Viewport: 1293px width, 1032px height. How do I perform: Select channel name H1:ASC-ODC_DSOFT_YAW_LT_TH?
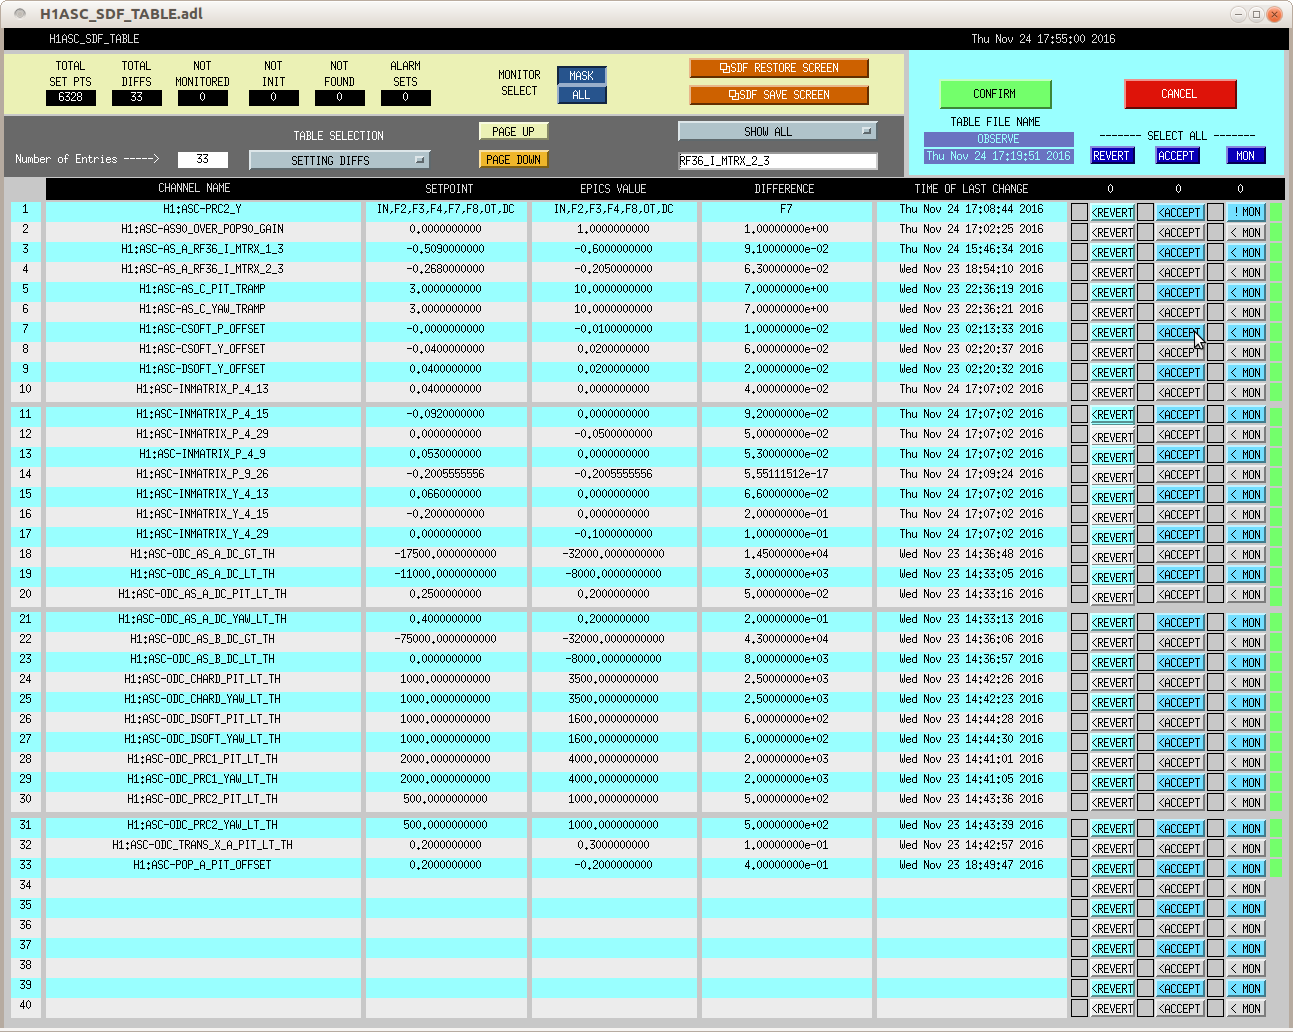click(202, 739)
